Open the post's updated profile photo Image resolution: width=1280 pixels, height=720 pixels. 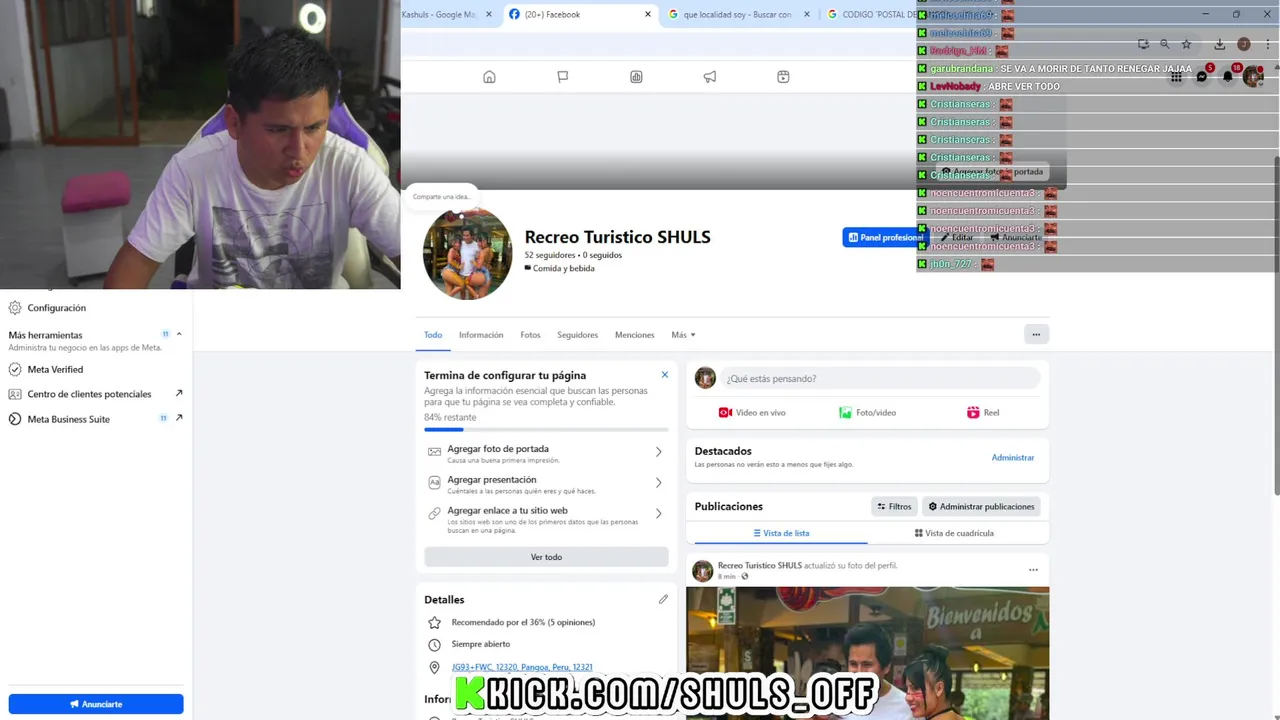point(867,653)
